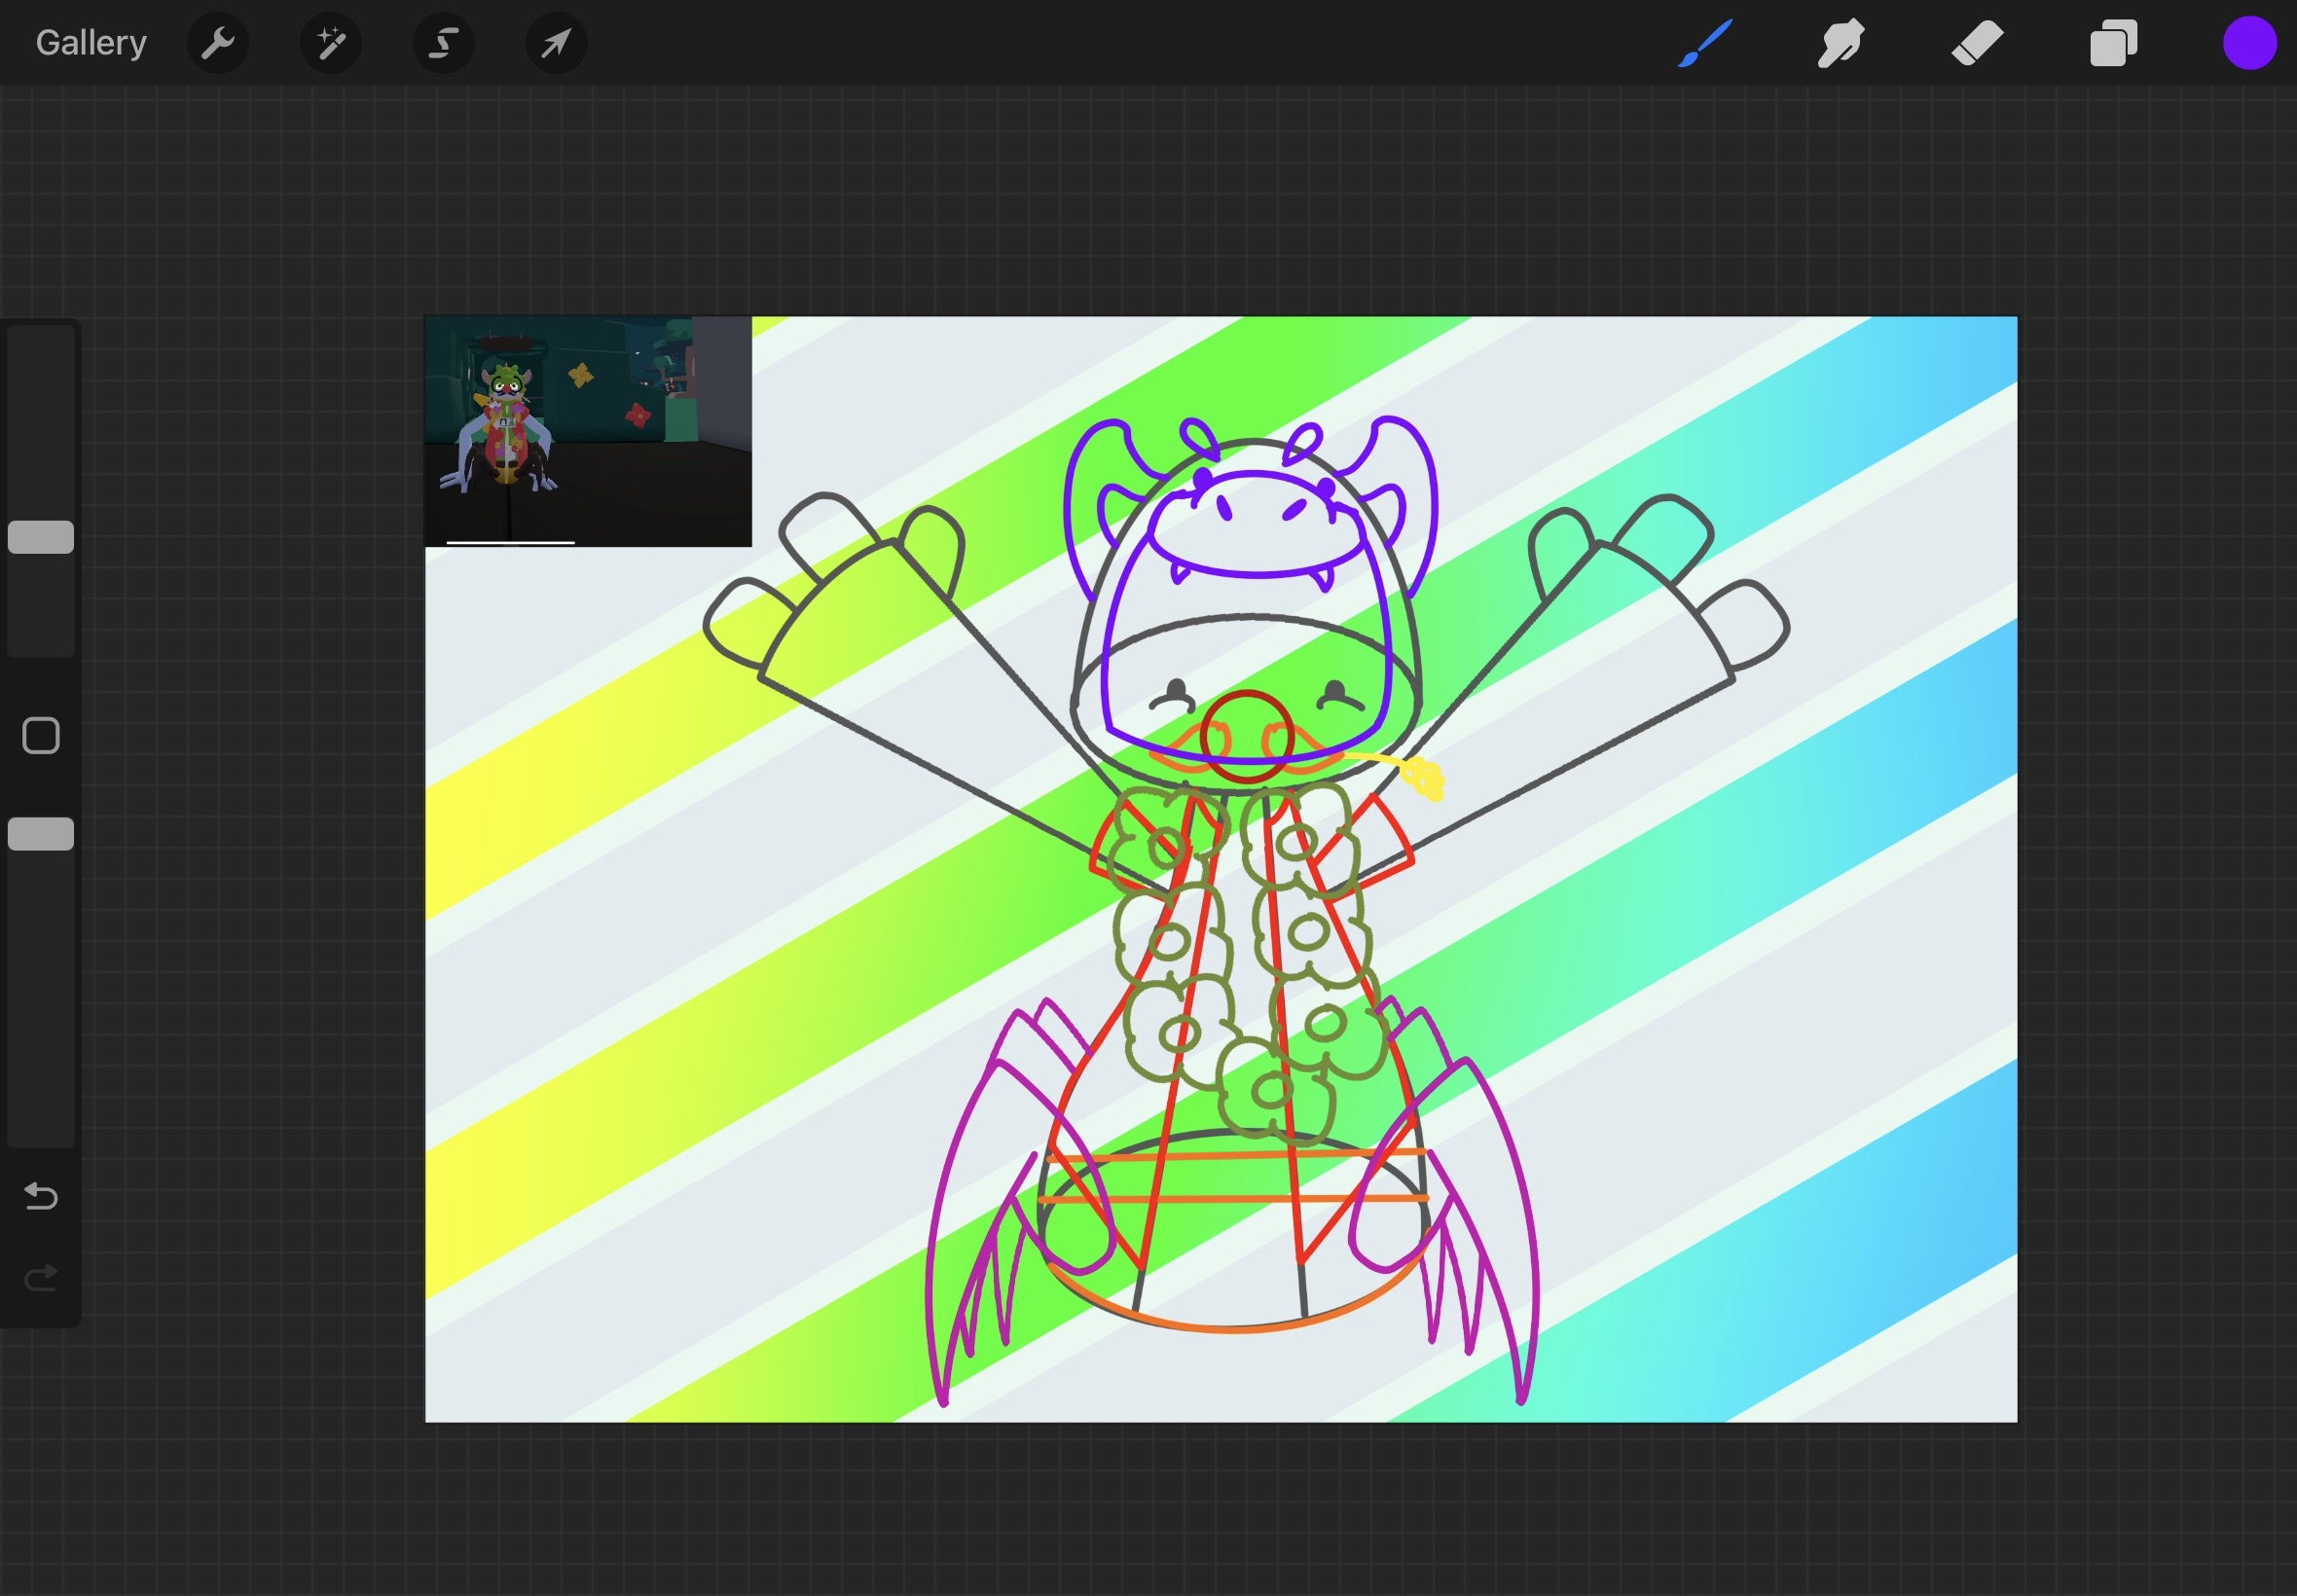This screenshot has height=1596, width=2297.
Task: Select the Eraser tool
Action: (1977, 43)
